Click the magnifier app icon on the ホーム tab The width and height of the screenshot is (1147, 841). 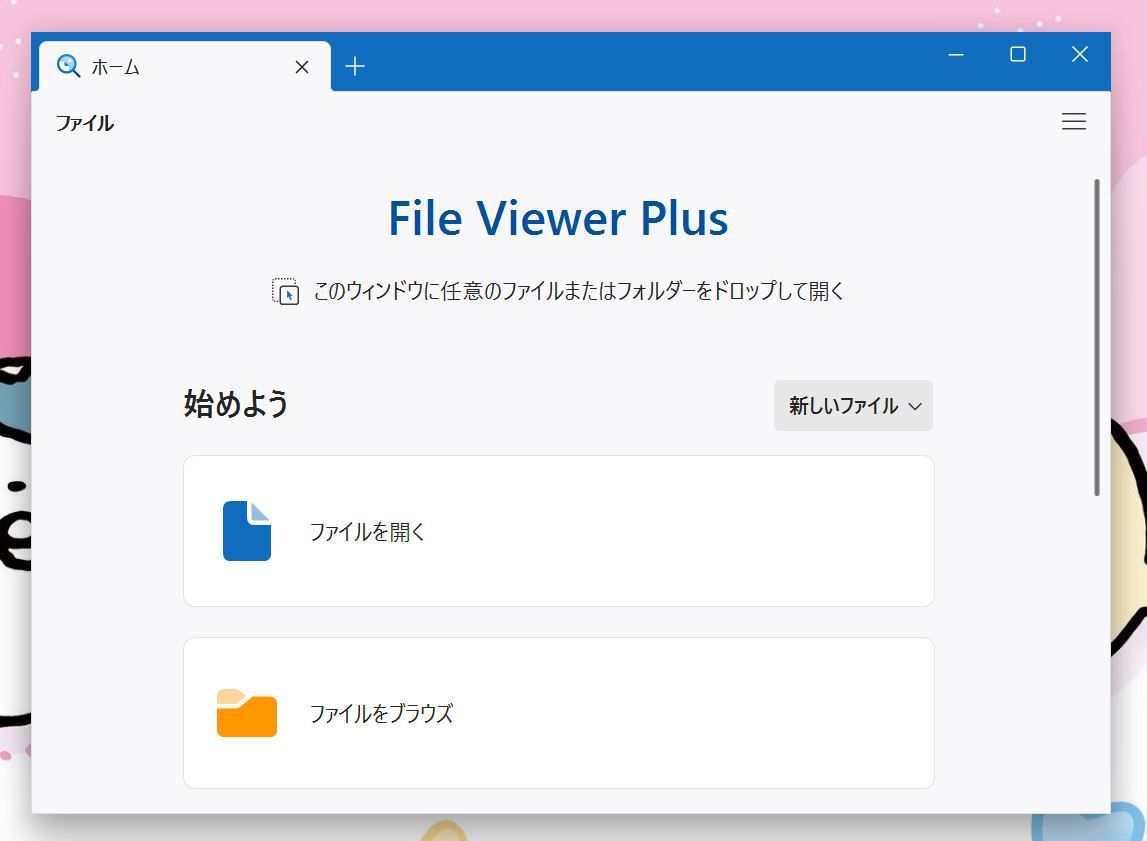coord(68,67)
